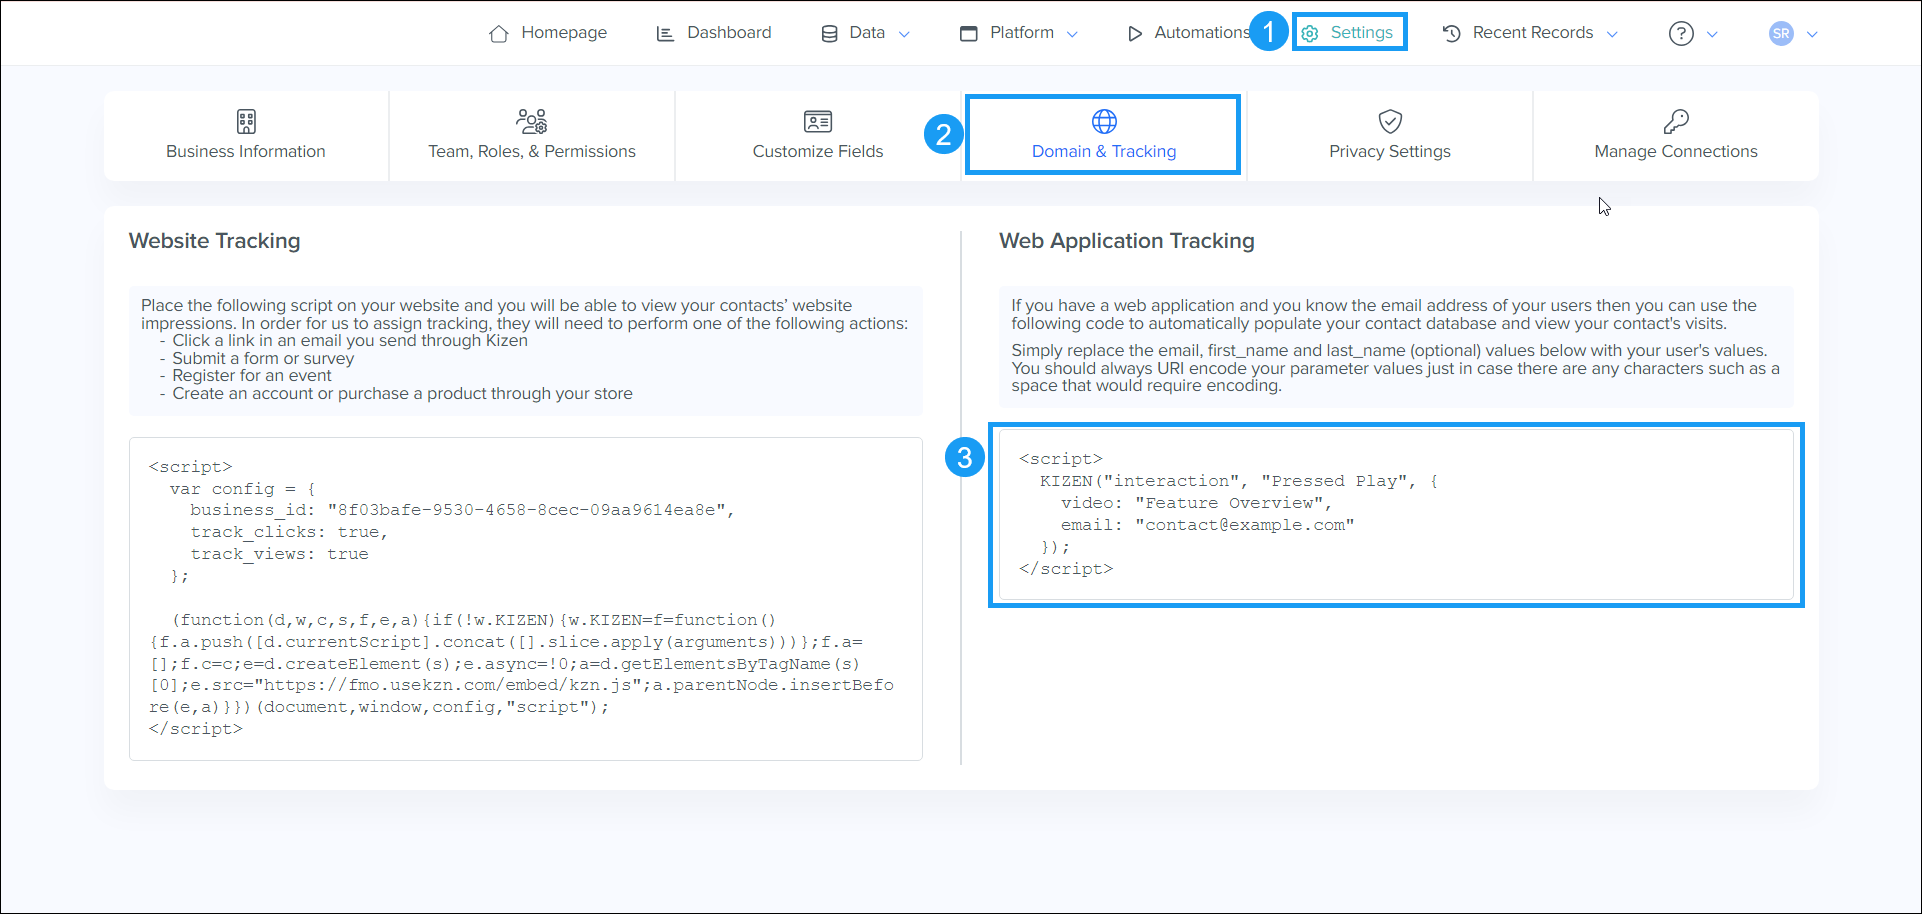Click the KIZEN("interaction", "Pressed Play" line
Image resolution: width=1922 pixels, height=914 pixels.
(x=1239, y=481)
